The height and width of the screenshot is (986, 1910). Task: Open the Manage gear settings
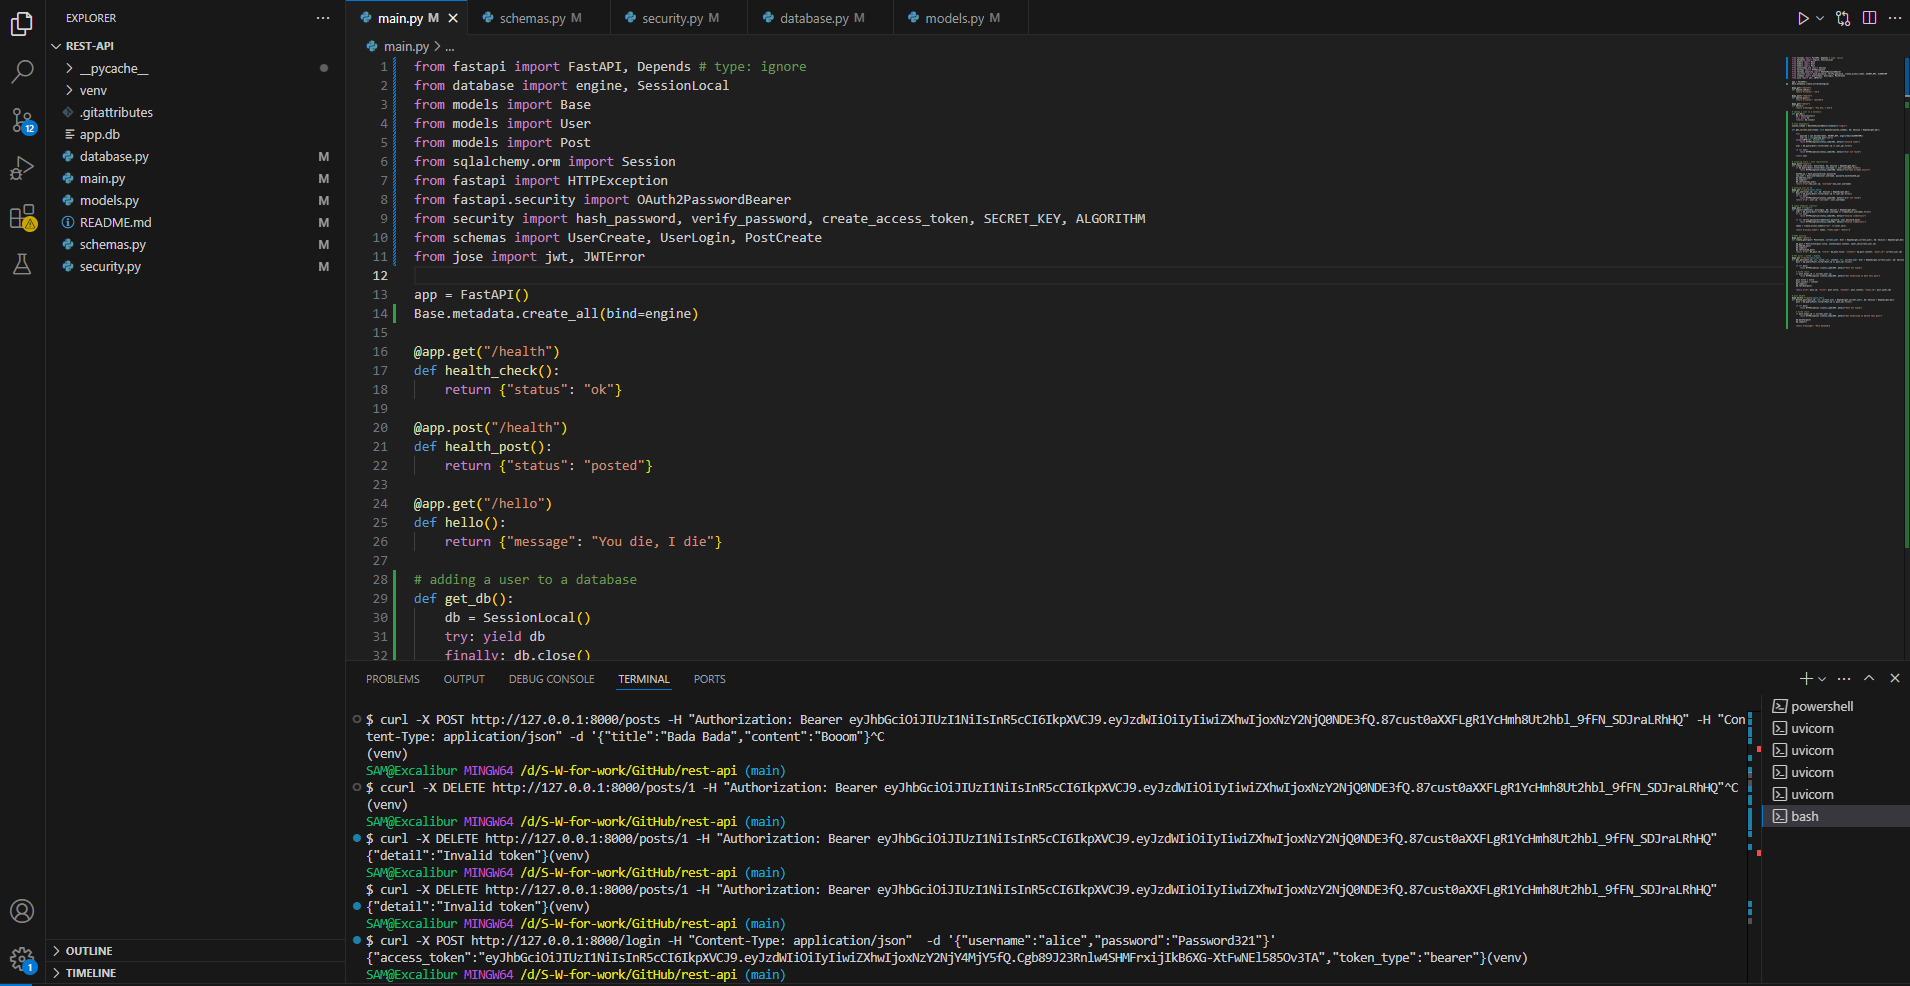tap(22, 959)
